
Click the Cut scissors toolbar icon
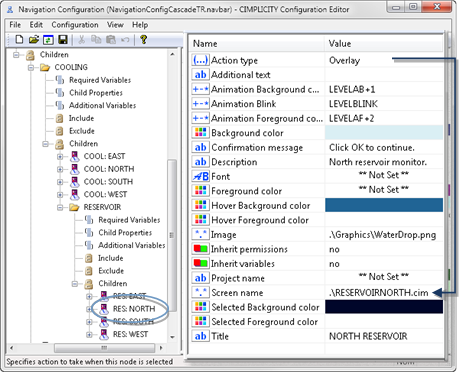click(81, 40)
